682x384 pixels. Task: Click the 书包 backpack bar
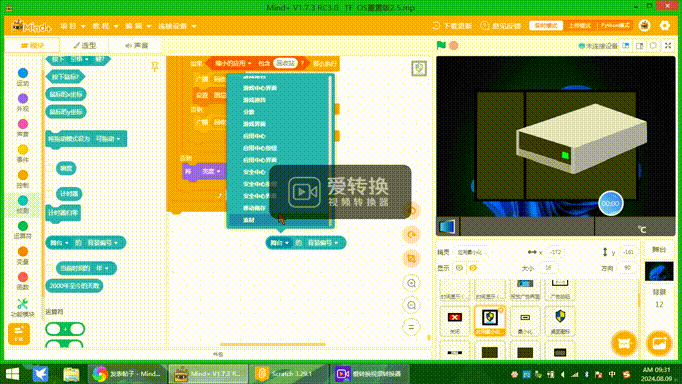coord(217,354)
